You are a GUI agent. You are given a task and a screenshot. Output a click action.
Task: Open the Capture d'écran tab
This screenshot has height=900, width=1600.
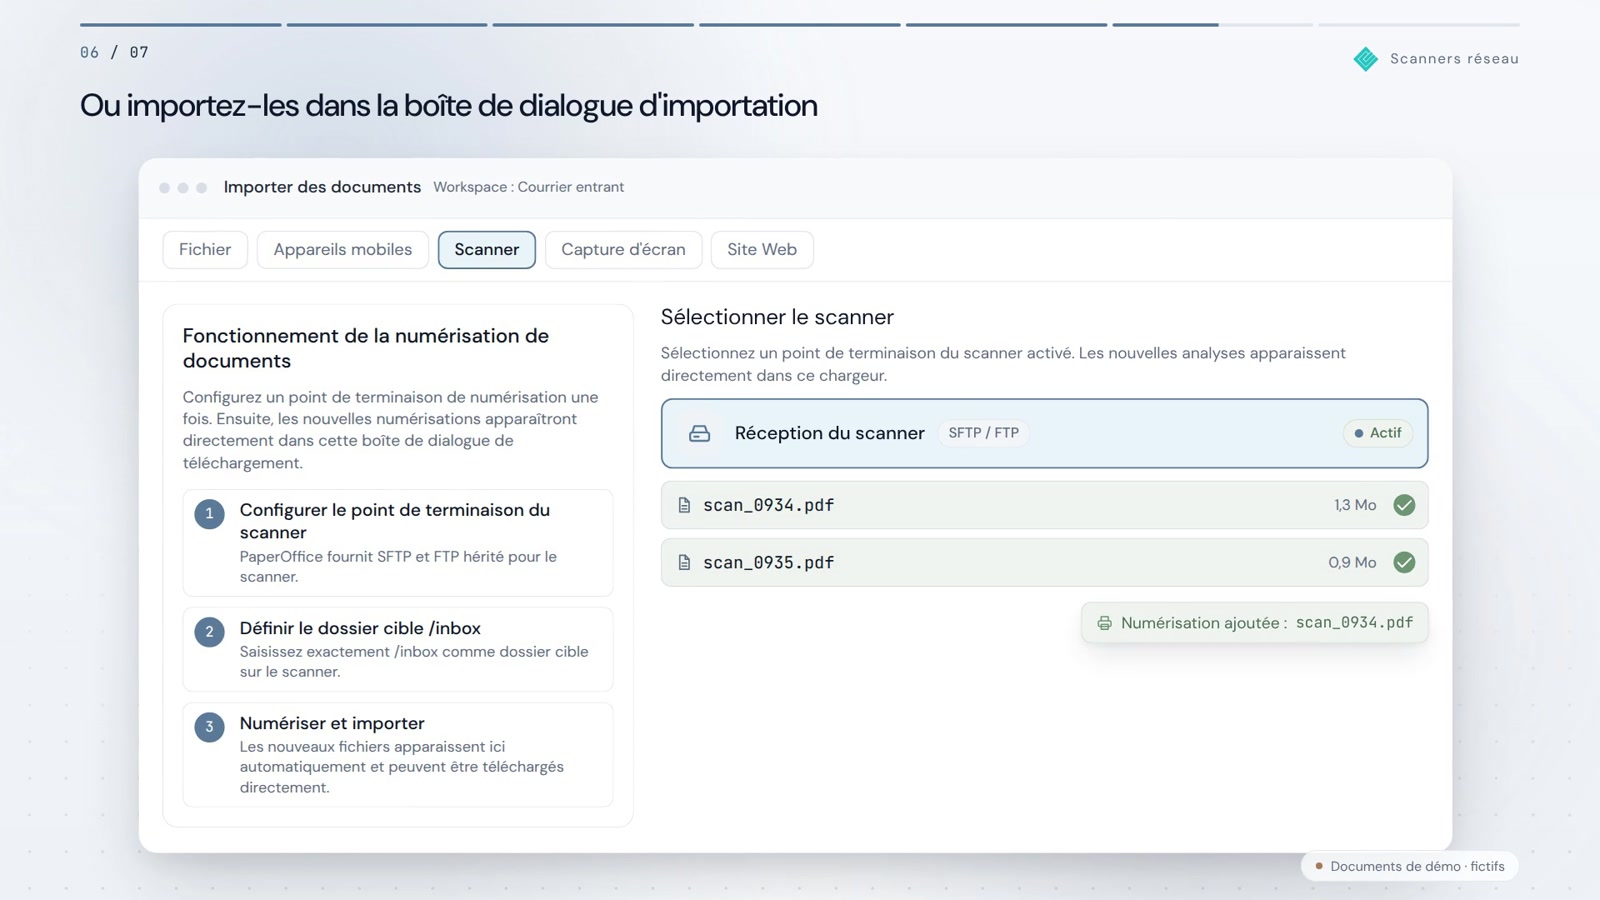pos(623,250)
